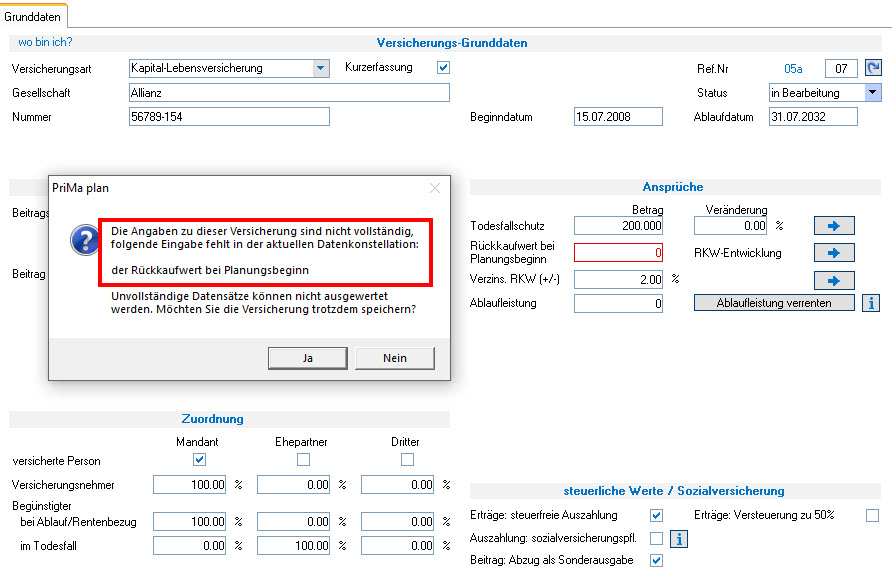Image resolution: width=892 pixels, height=574 pixels.
Task: Open RKW-Entwicklung with its arrow button
Action: pyautogui.click(x=833, y=253)
